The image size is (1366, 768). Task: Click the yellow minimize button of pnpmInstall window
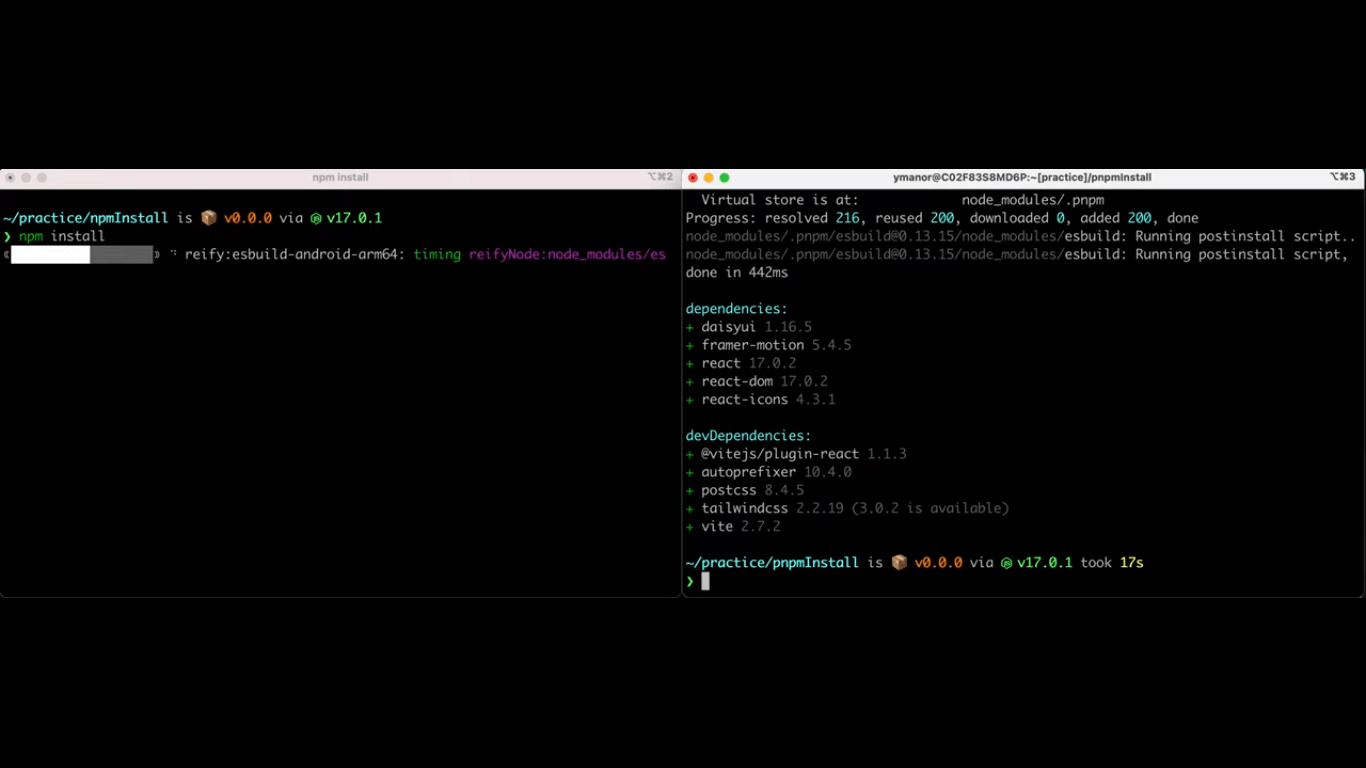click(x=709, y=178)
